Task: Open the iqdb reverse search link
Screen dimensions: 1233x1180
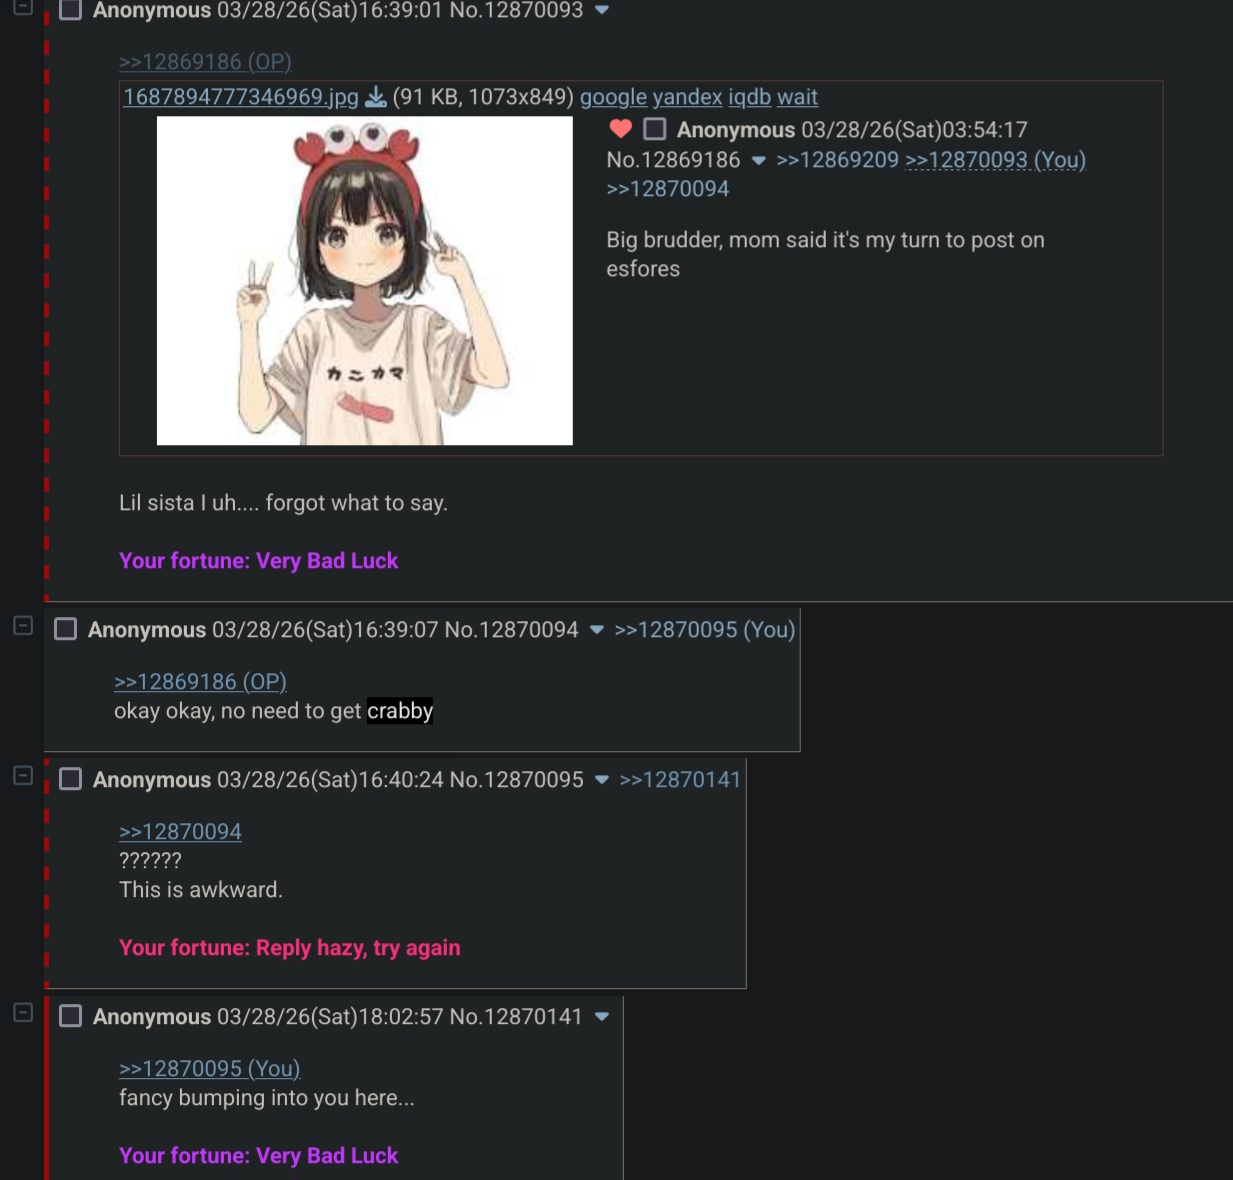Action: (x=749, y=97)
